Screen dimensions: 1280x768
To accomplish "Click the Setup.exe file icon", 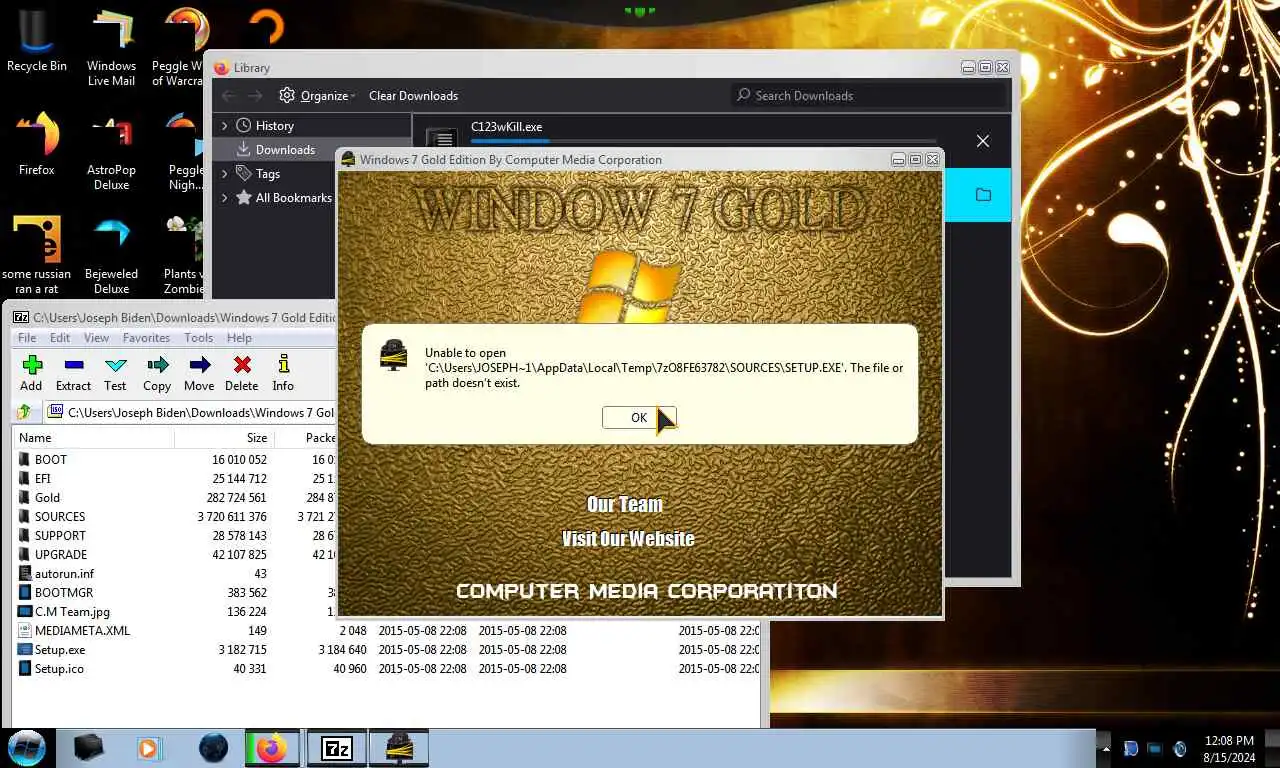I will point(25,649).
